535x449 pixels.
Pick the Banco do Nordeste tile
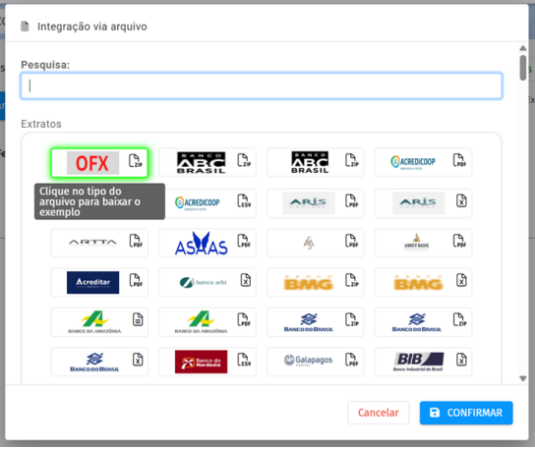point(207,362)
